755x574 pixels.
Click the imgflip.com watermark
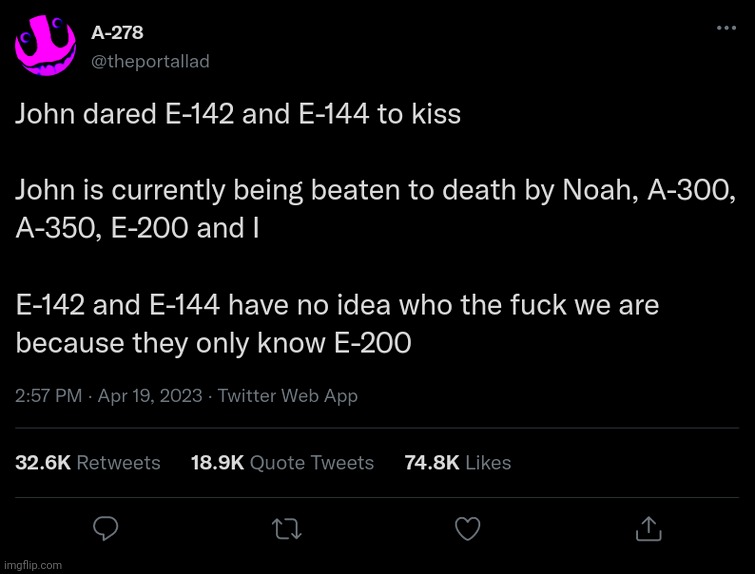pos(32,565)
